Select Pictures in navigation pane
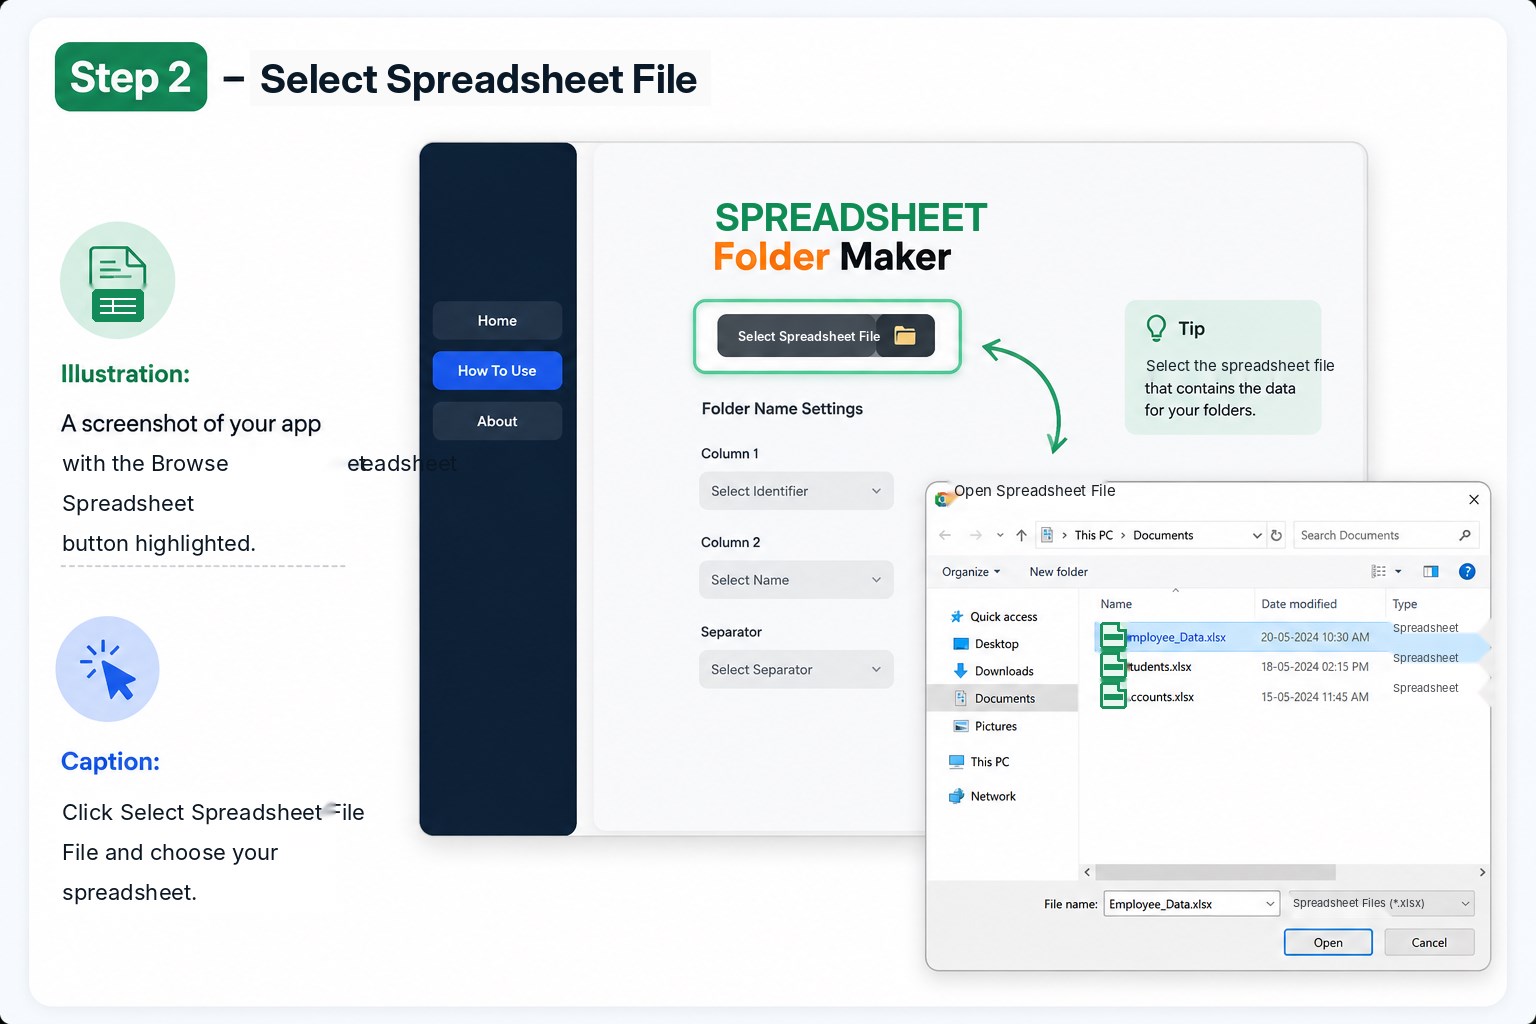 click(985, 726)
